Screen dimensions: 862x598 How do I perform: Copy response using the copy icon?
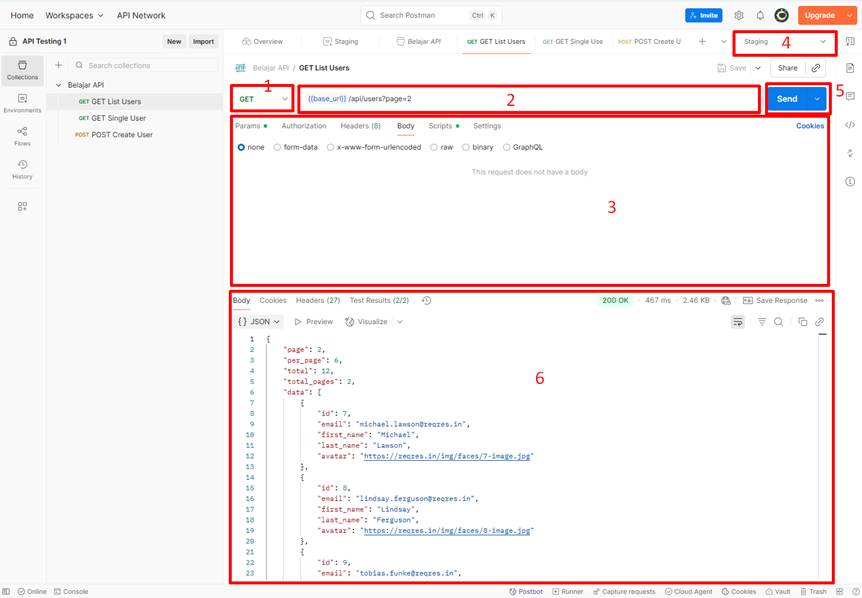[802, 322]
